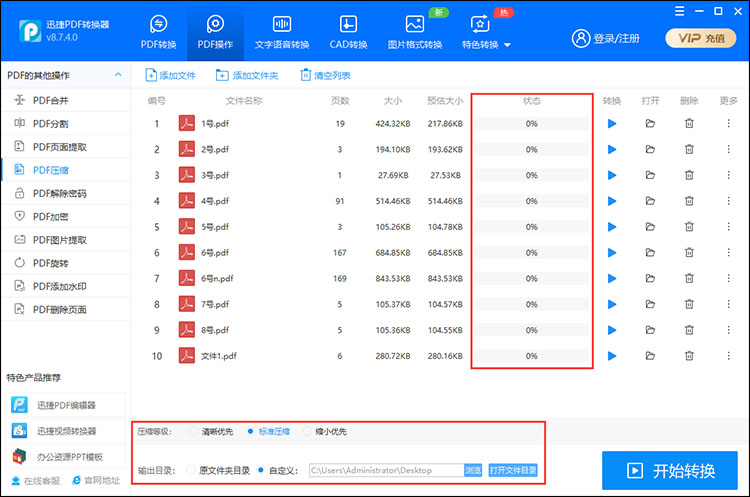The width and height of the screenshot is (750, 497).
Task: Select the 清晰优先 compression option
Action: 211,431
